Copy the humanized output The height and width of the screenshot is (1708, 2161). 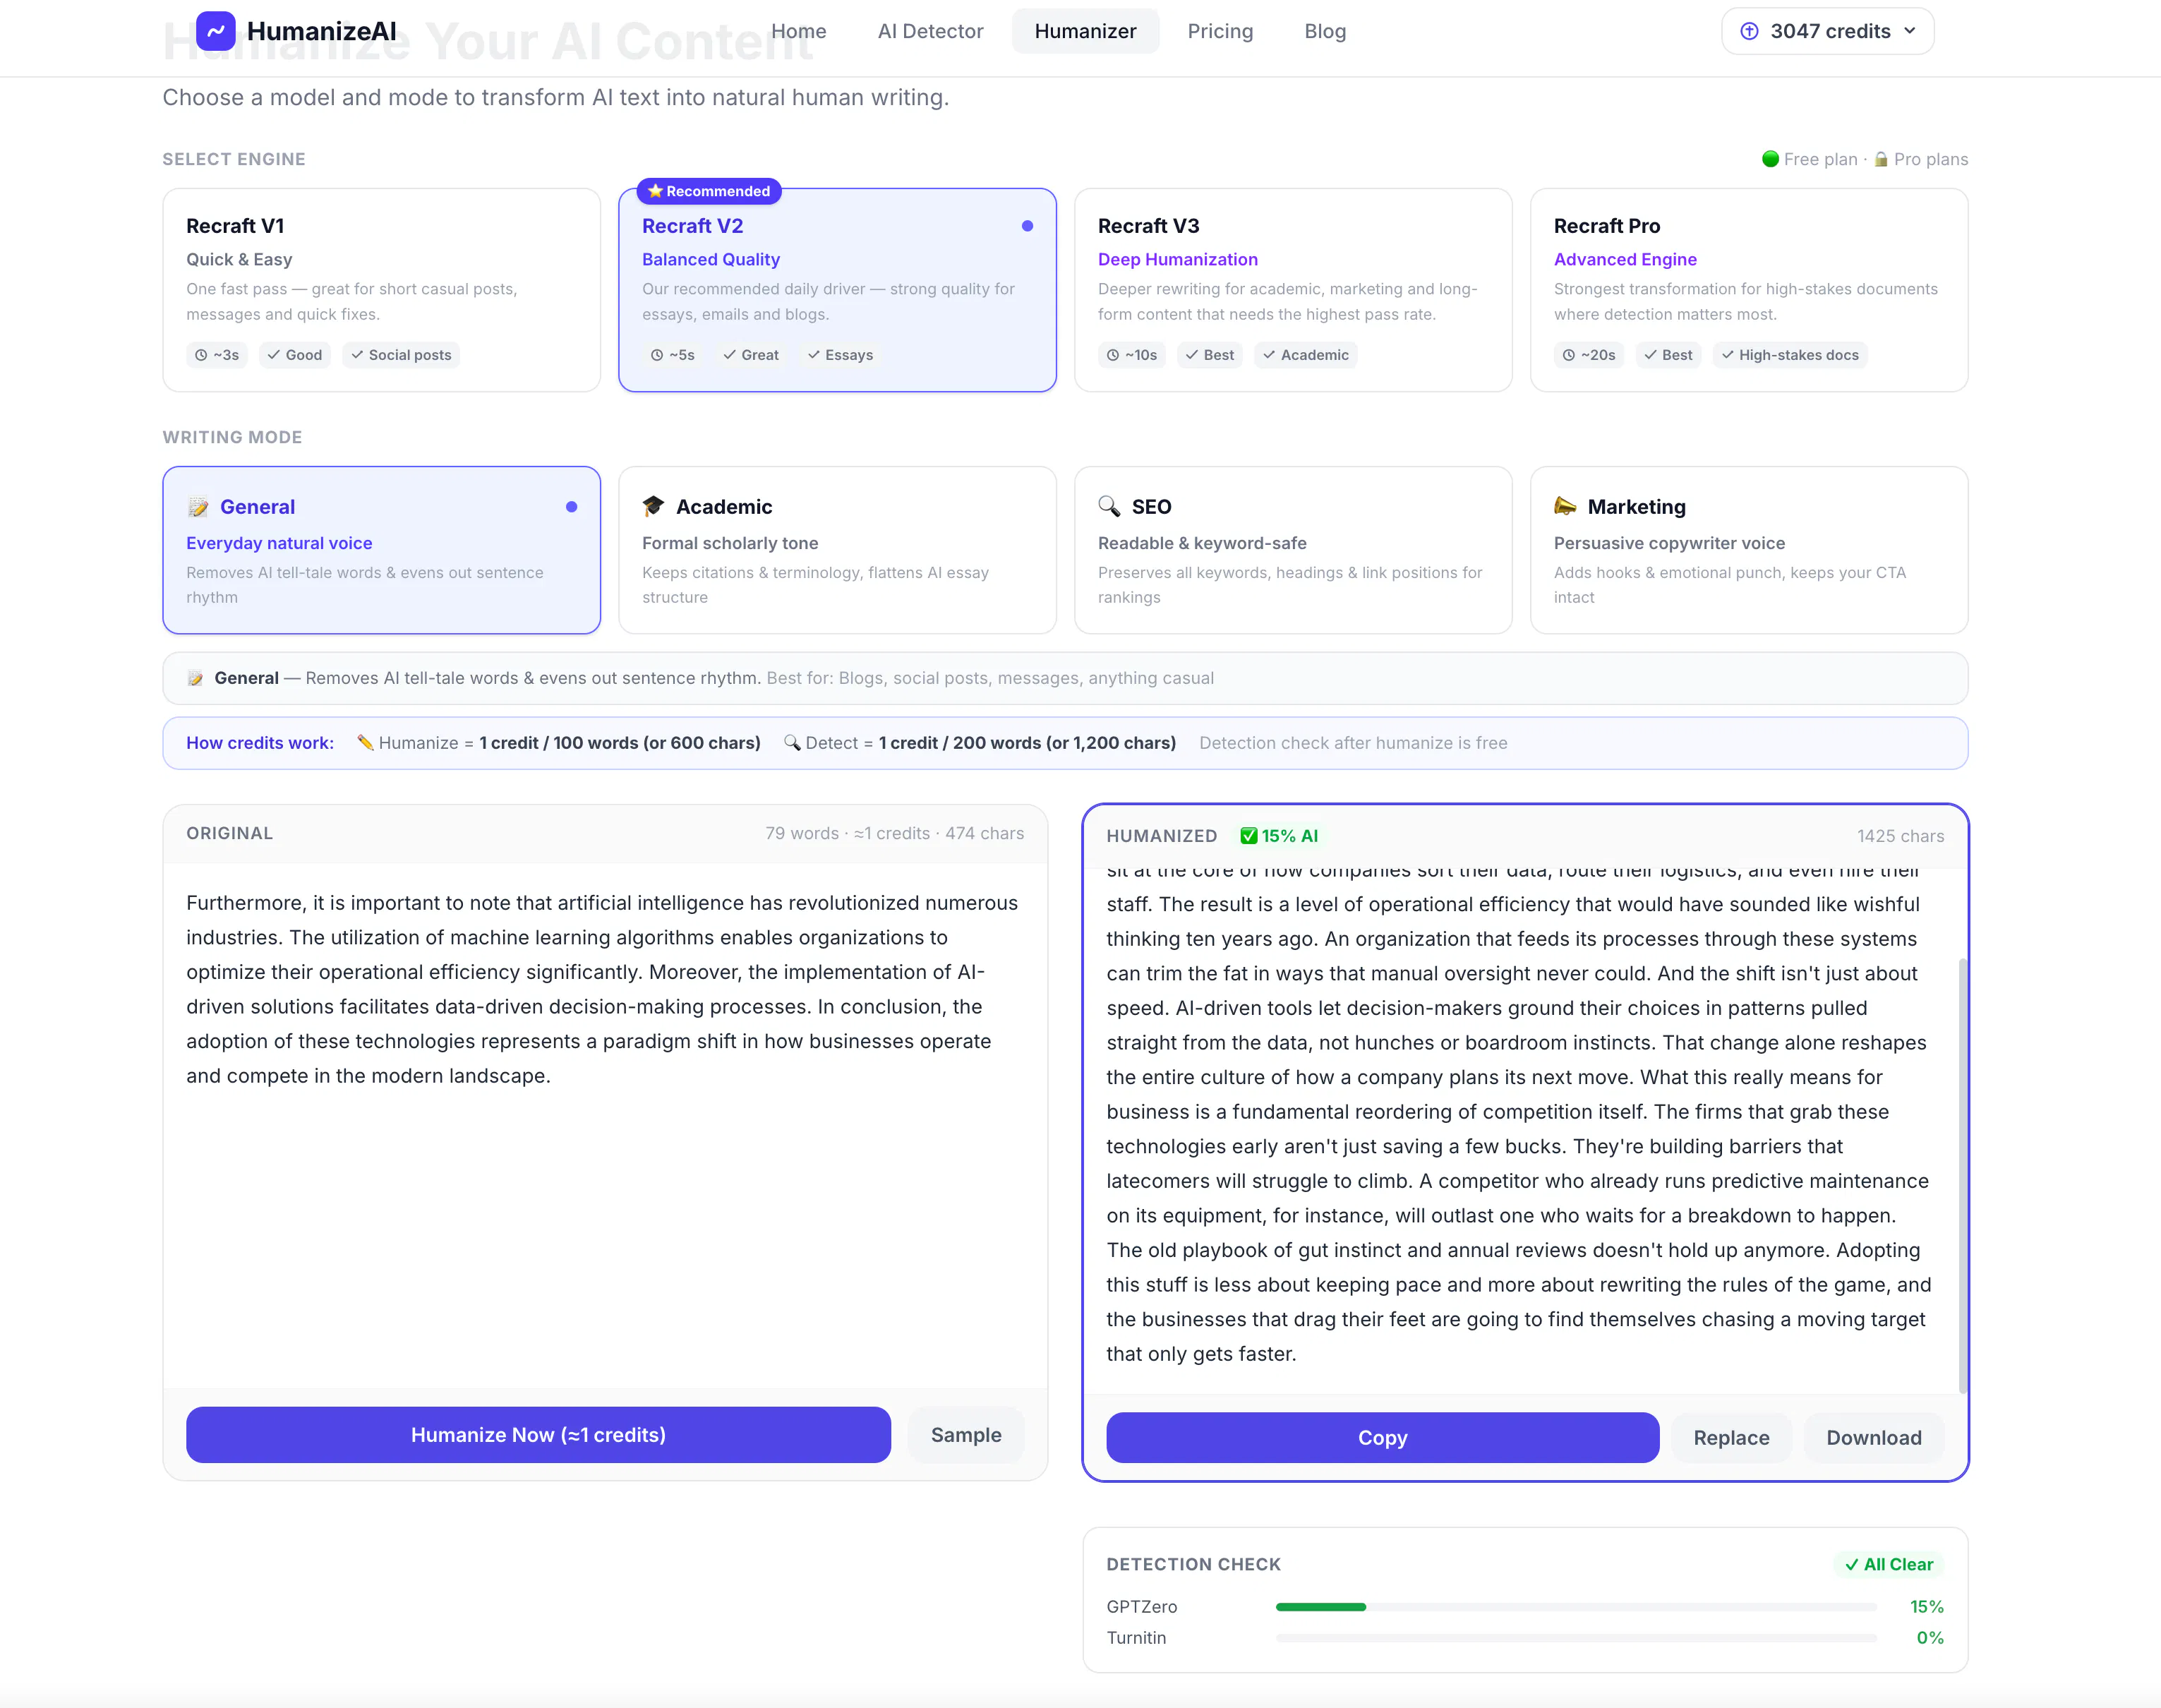click(x=1382, y=1438)
